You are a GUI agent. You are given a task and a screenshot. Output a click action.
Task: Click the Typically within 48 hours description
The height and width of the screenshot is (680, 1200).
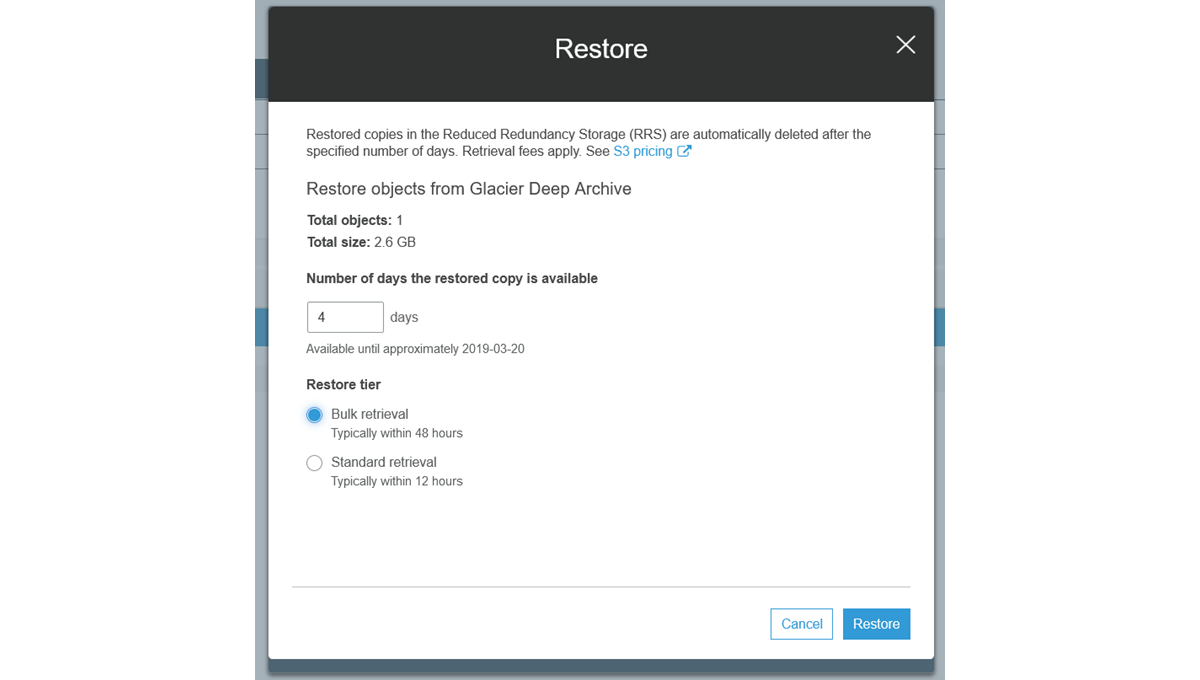tap(396, 433)
